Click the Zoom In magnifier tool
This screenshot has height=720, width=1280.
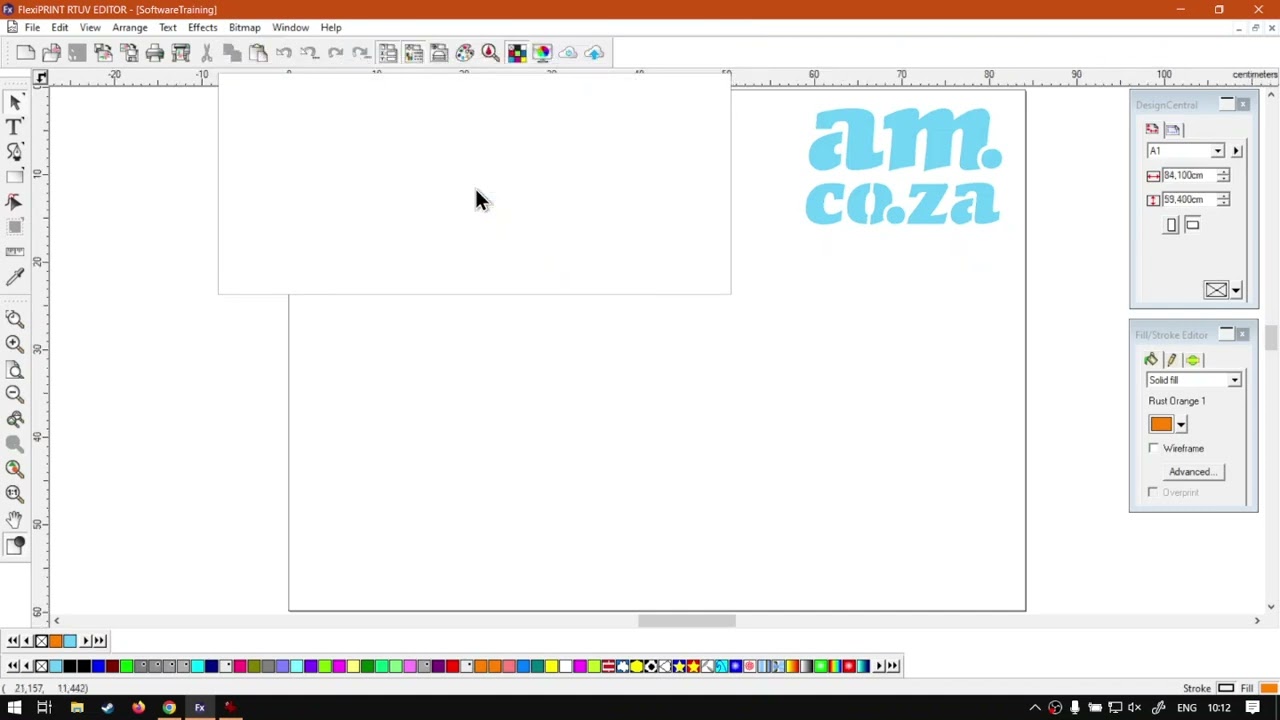point(15,344)
